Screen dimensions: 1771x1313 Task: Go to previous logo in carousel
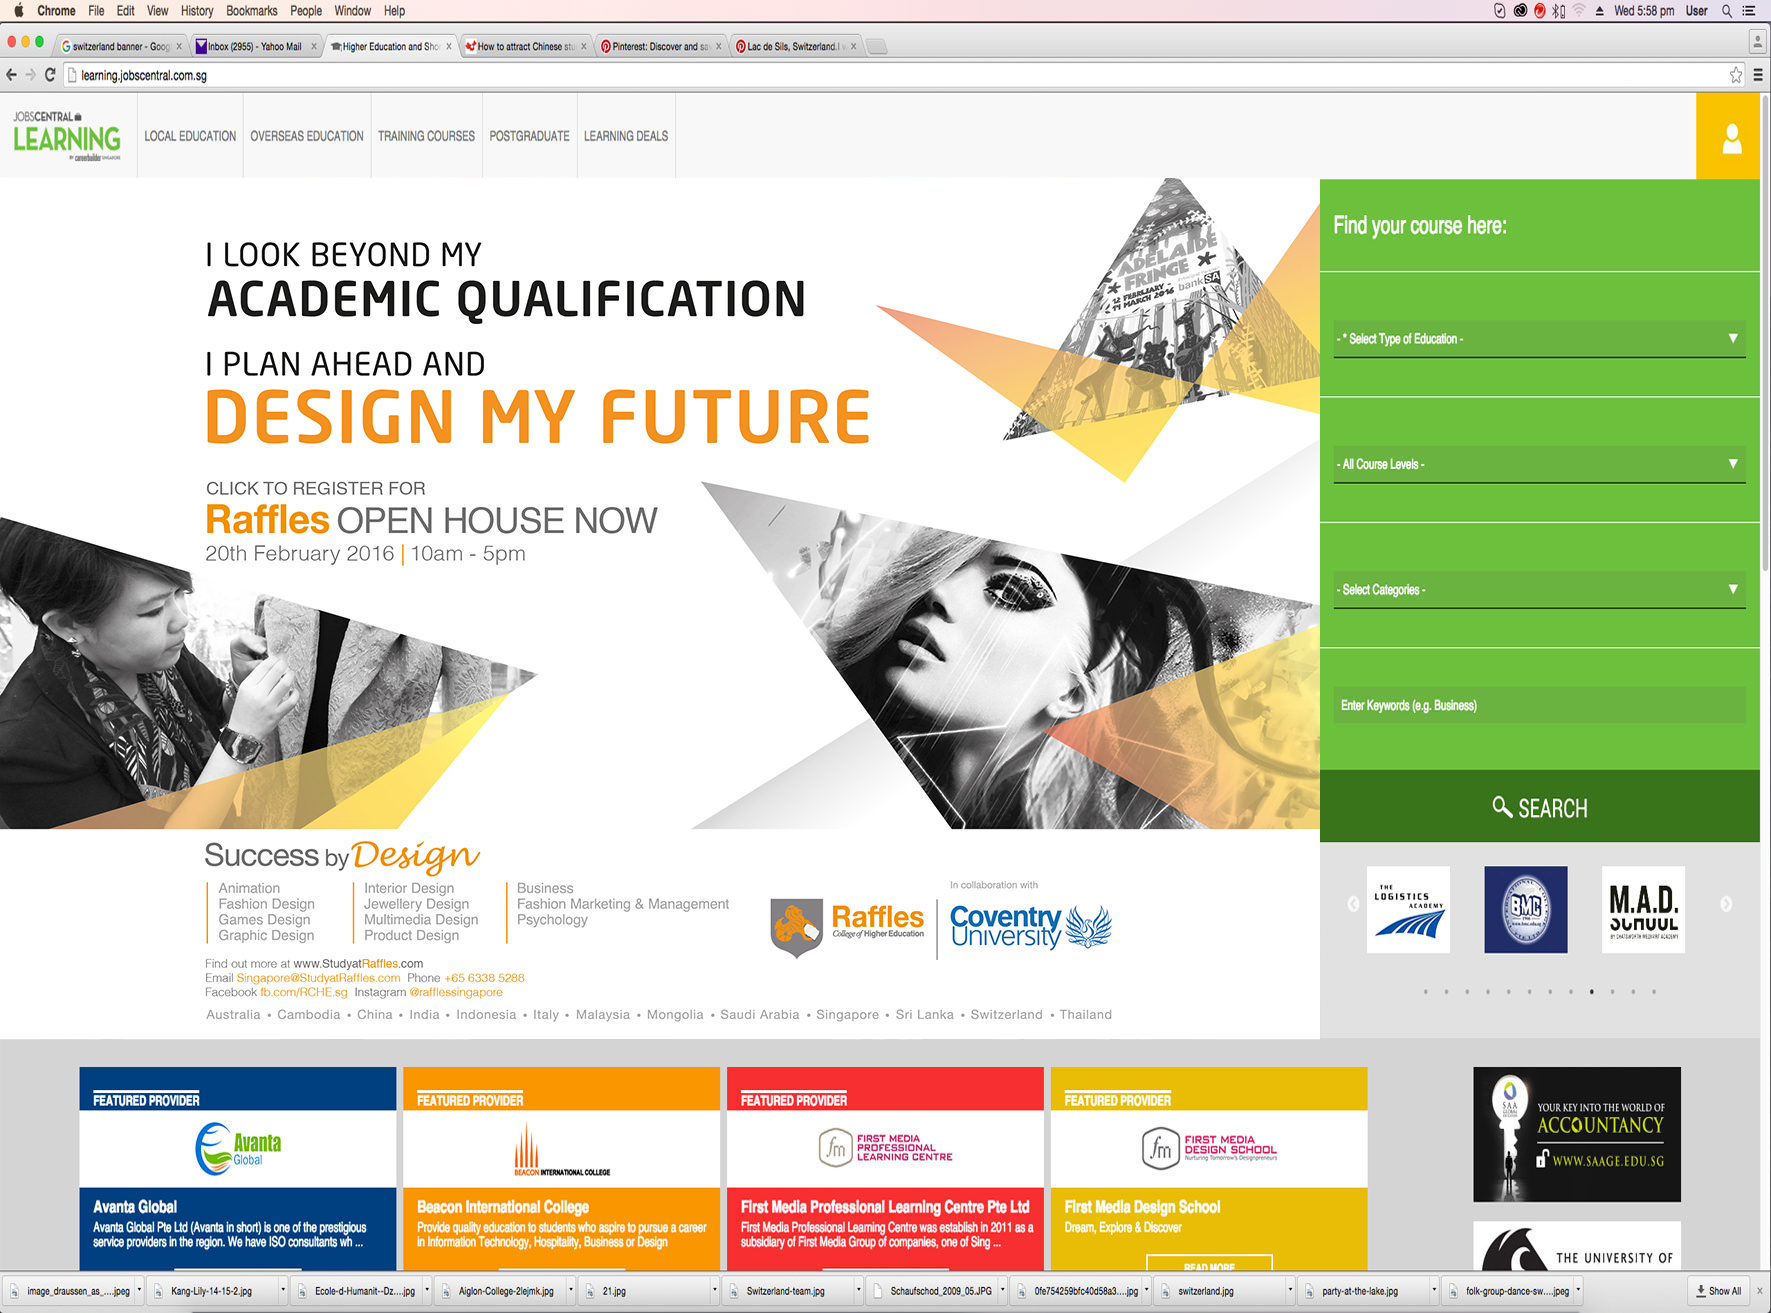(x=1353, y=904)
